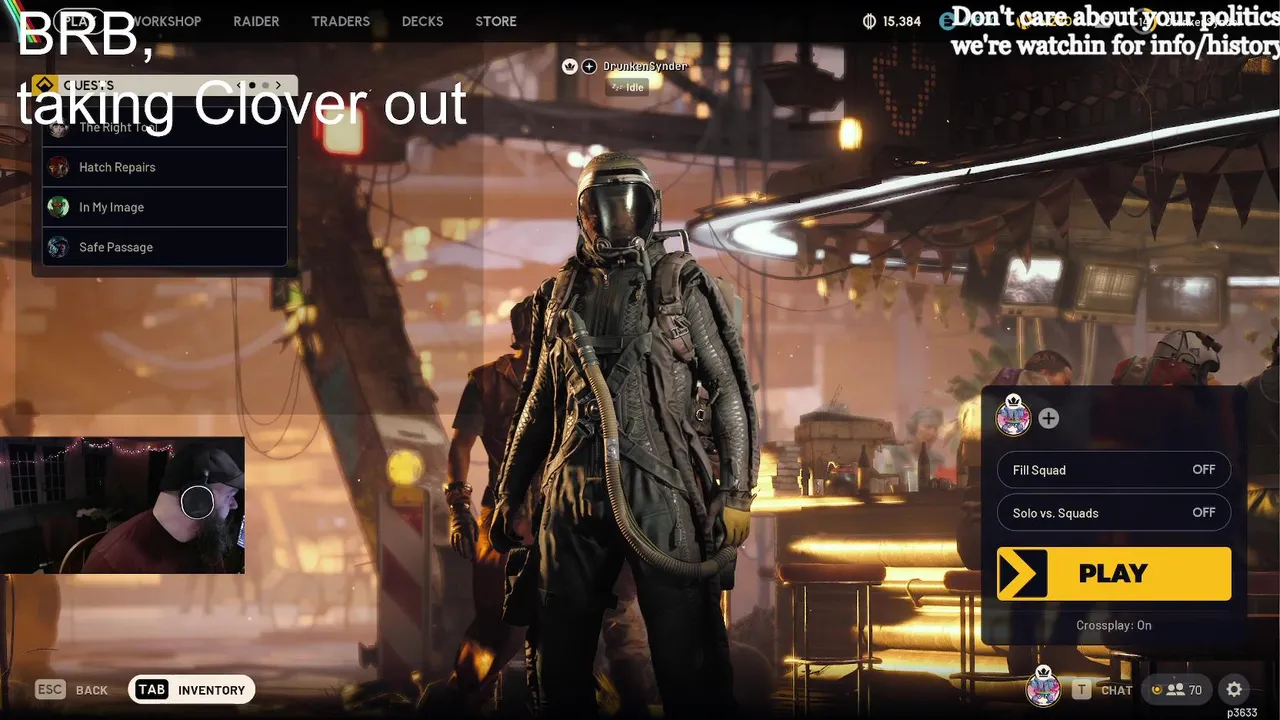
Task: Click the plus icon beside DrunkenSynder name
Action: coord(589,66)
